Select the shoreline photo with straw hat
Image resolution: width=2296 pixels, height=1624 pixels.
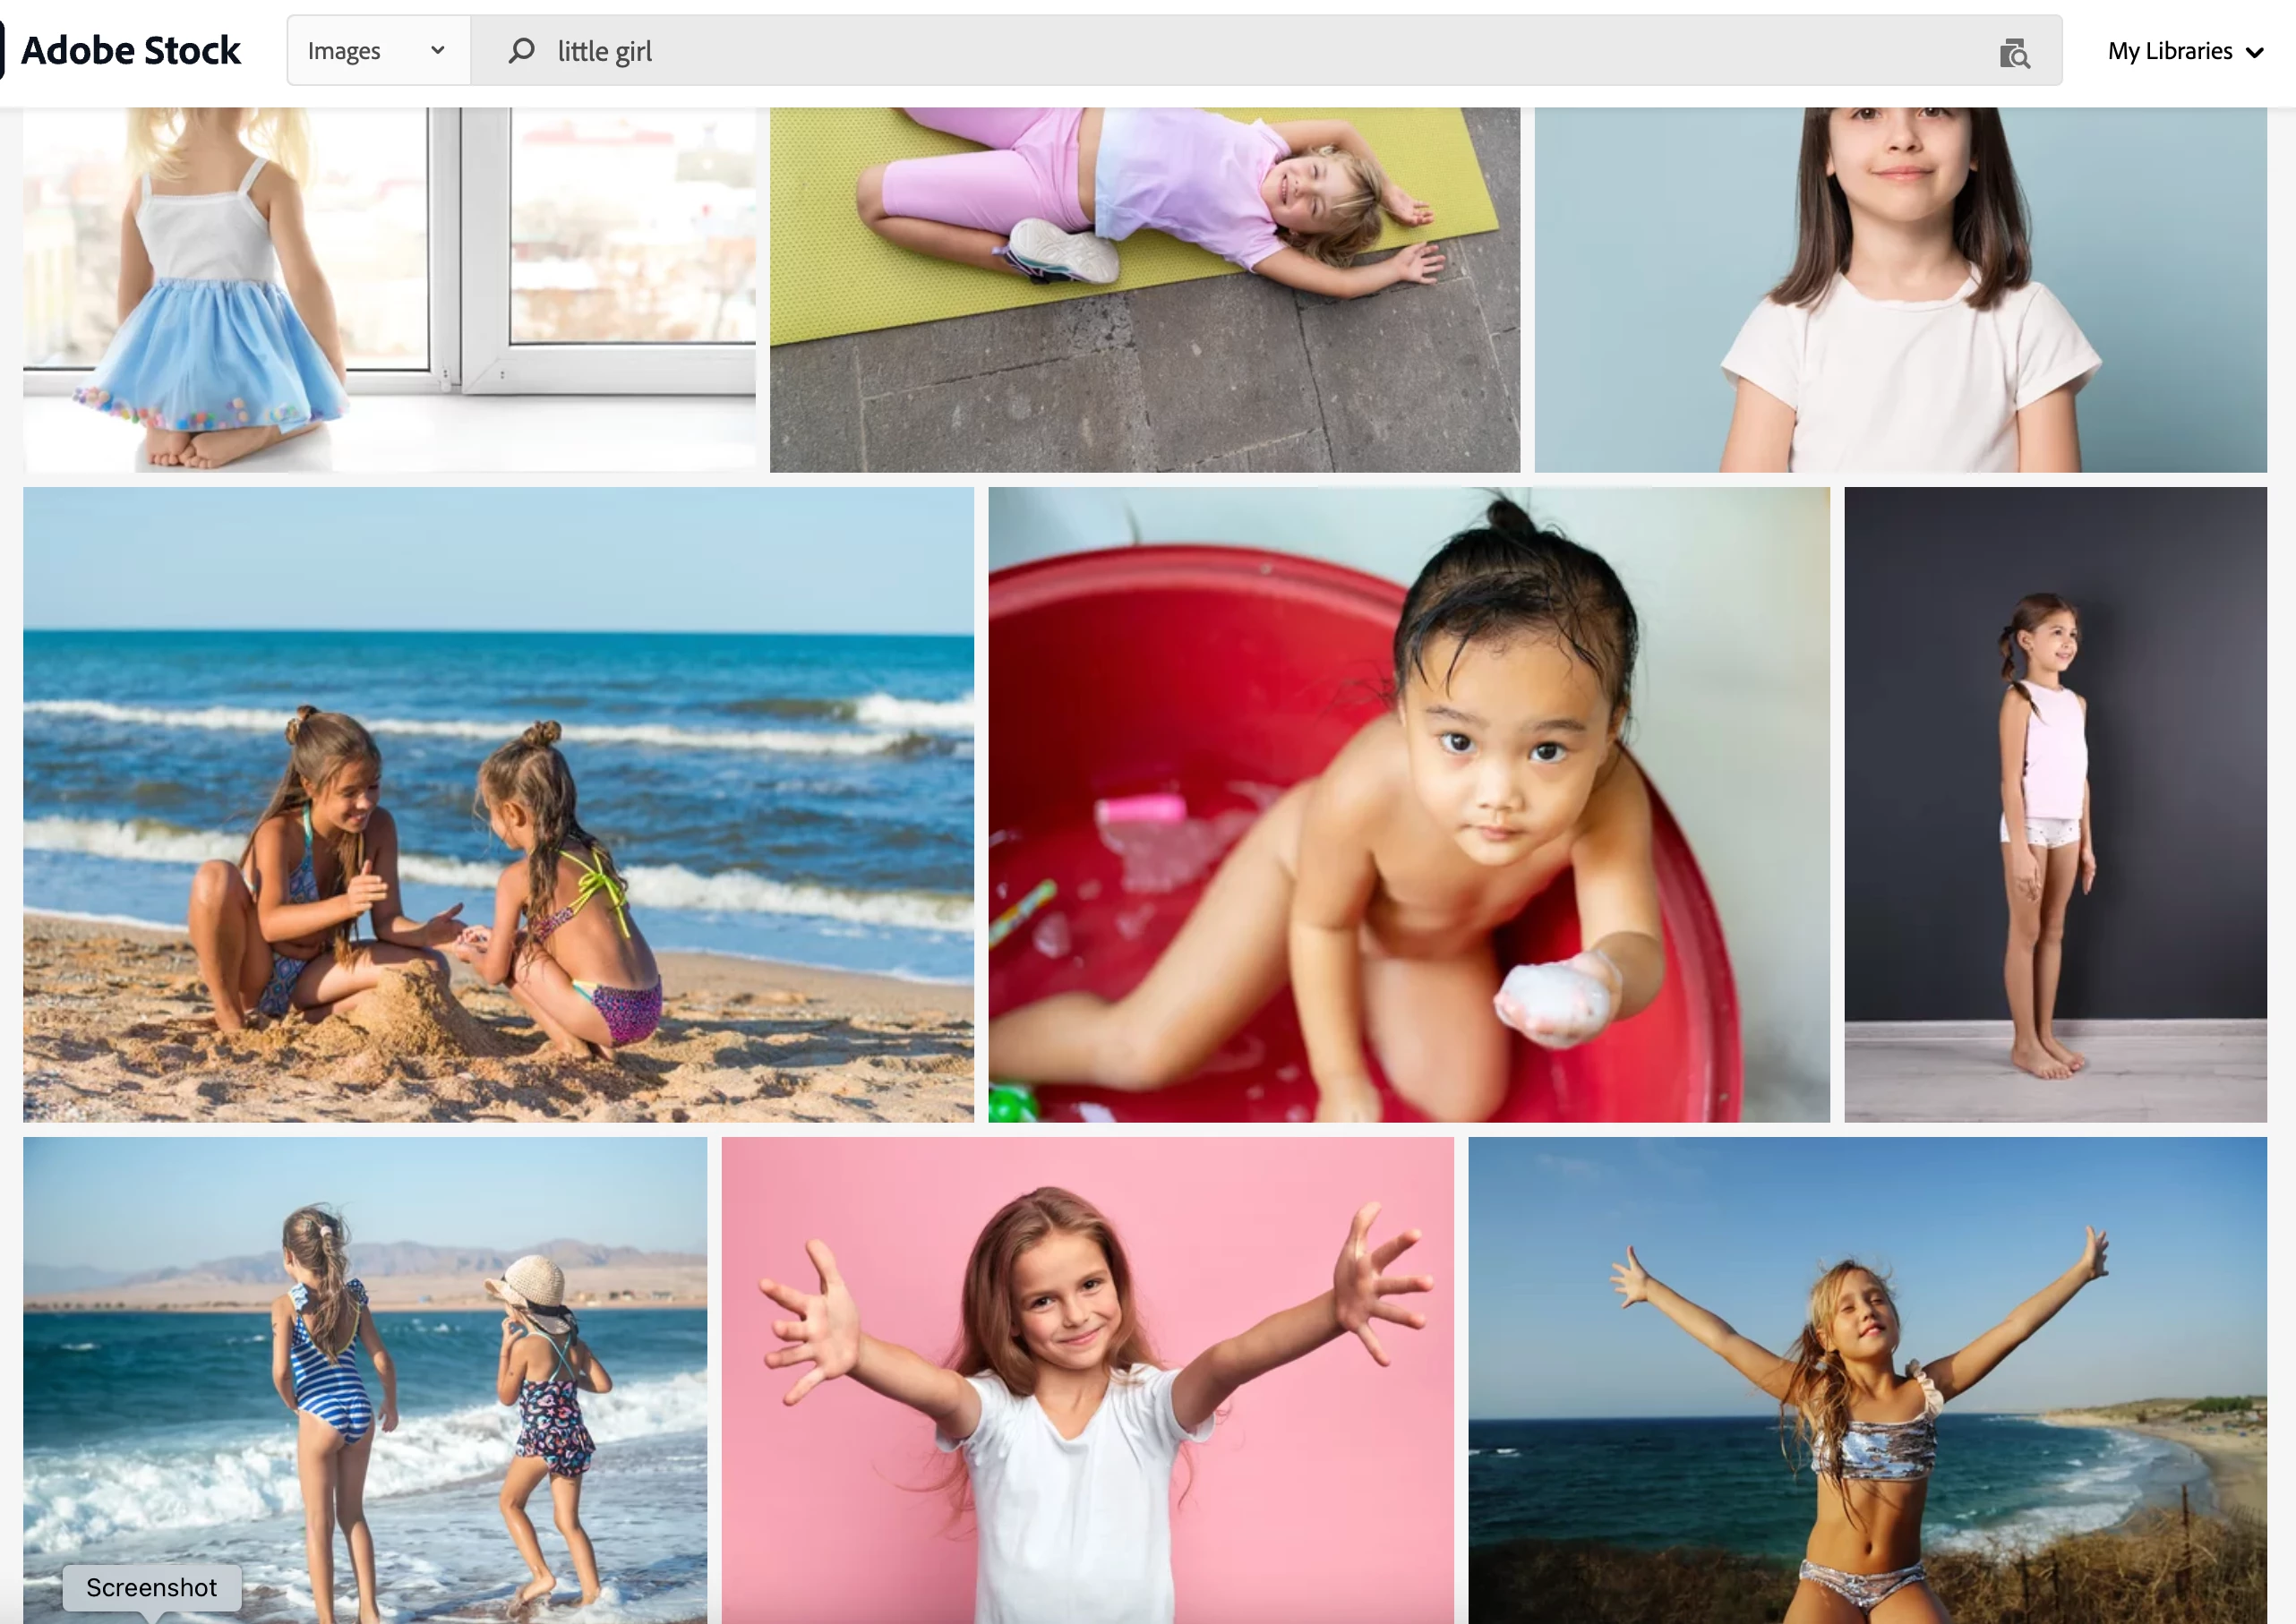tap(365, 1380)
